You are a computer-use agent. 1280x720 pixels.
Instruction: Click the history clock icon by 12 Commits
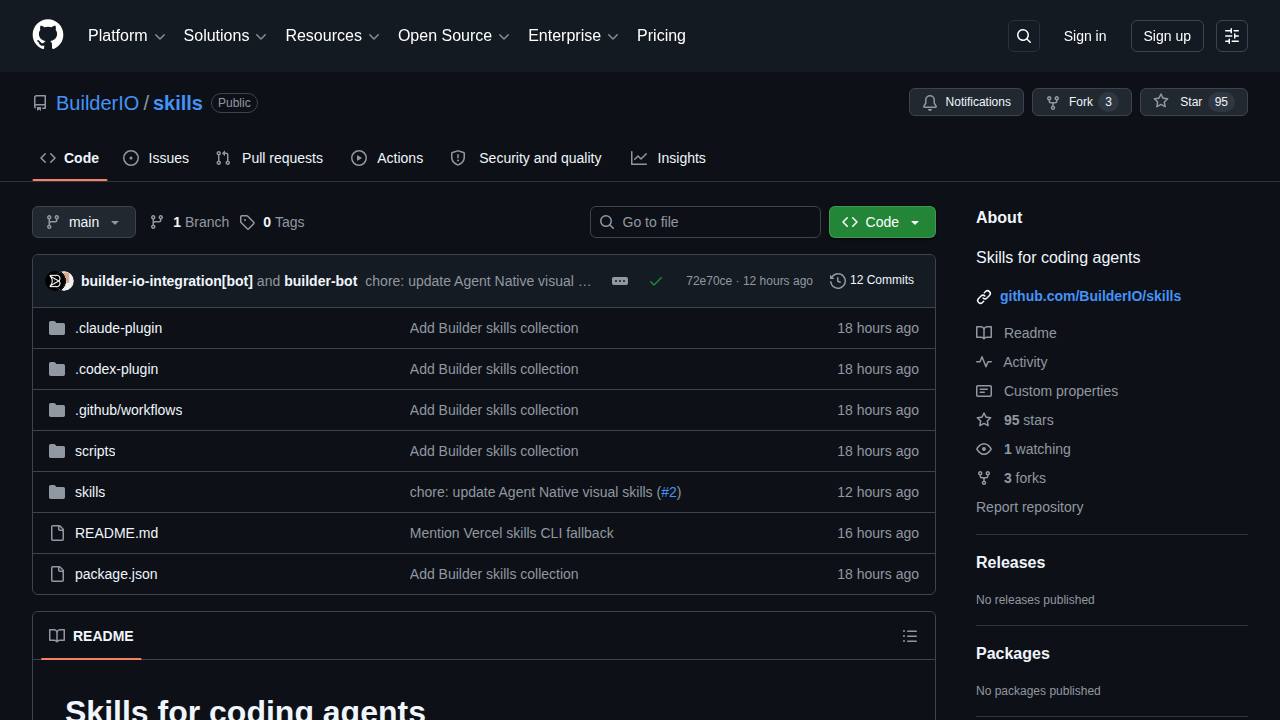pyautogui.click(x=838, y=281)
